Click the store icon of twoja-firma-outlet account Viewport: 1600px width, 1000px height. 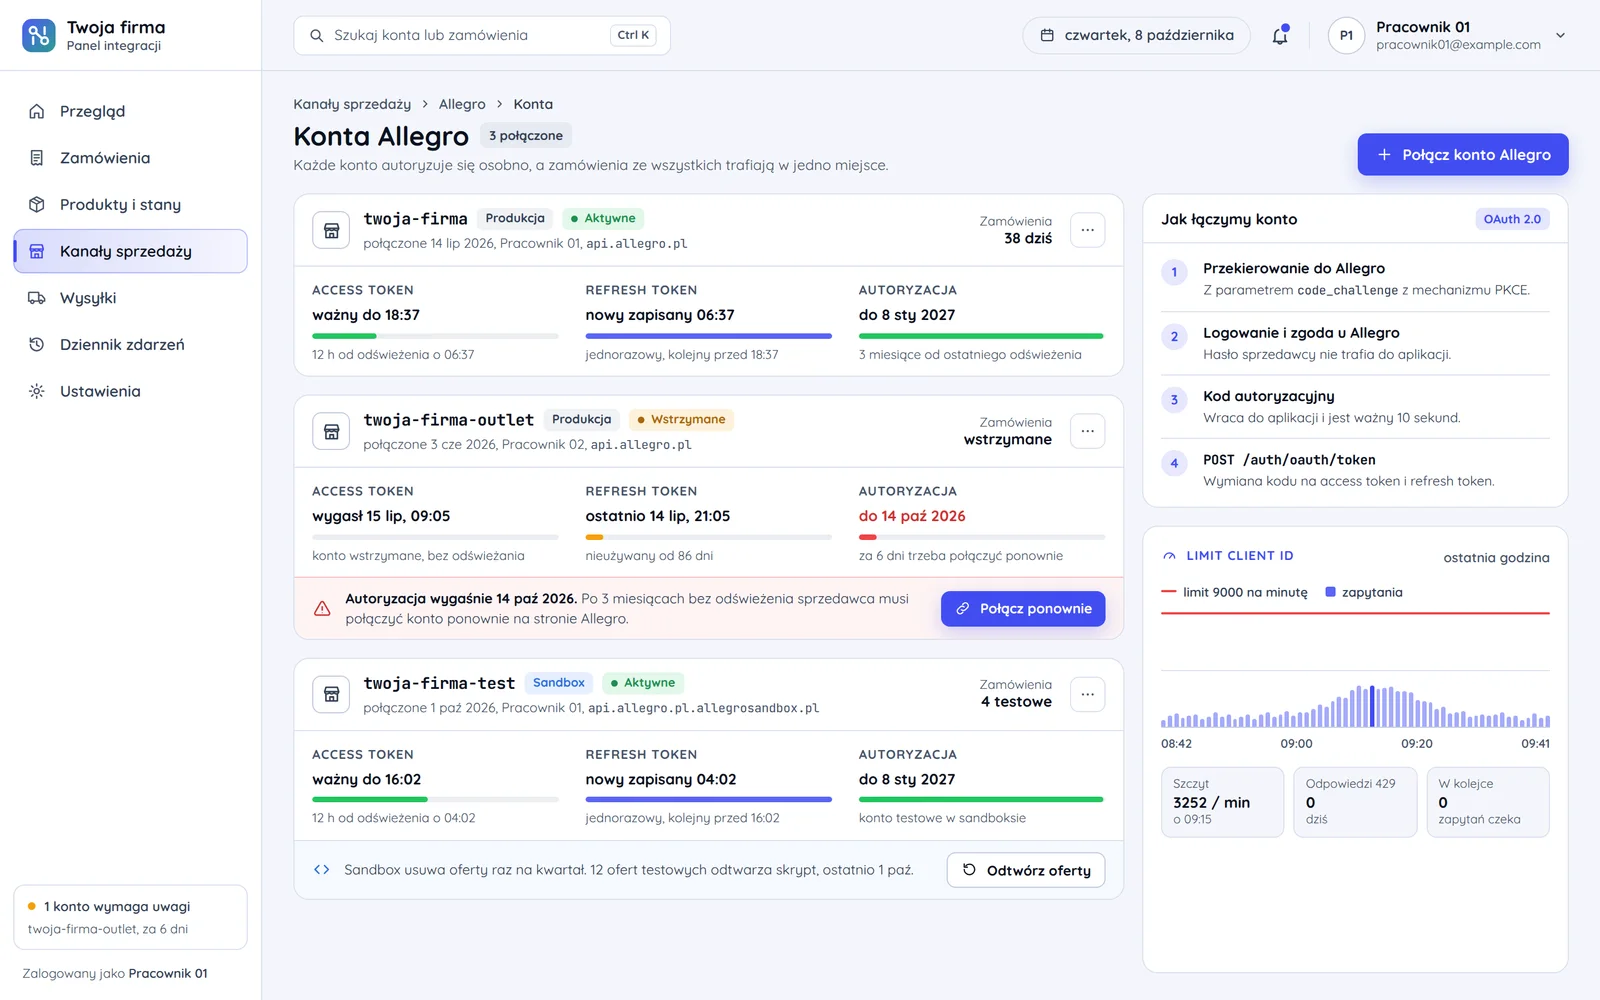point(331,431)
